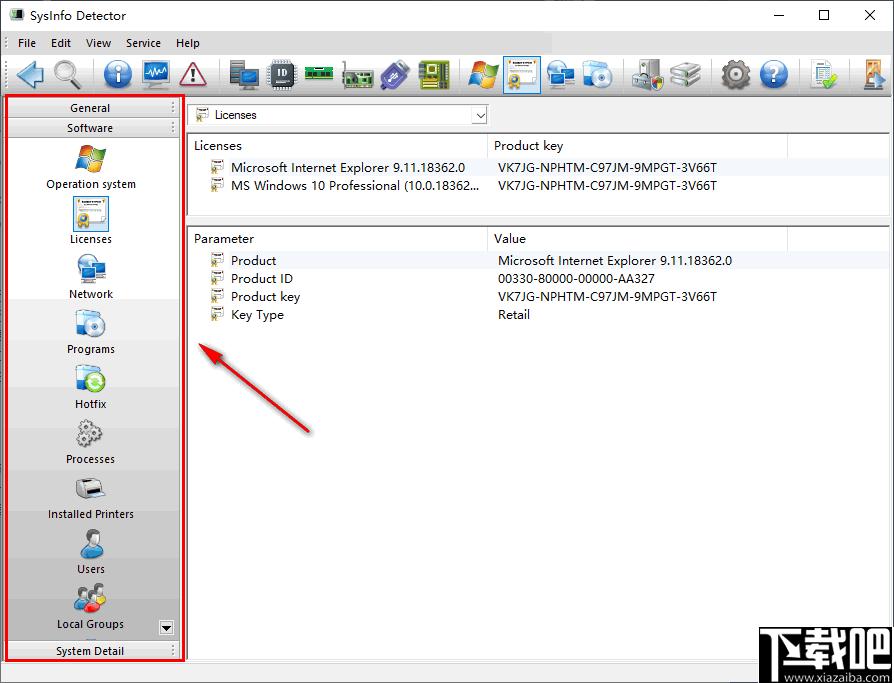Click the red warning triangle toolbar icon
The height and width of the screenshot is (683, 894).
pos(193,74)
